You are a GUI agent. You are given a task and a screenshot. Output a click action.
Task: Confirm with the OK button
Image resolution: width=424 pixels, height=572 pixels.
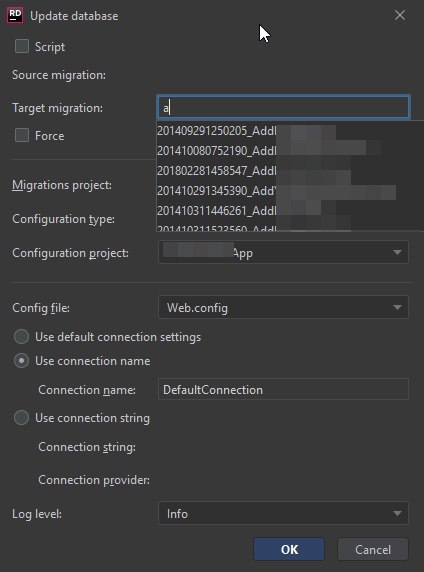(289, 549)
